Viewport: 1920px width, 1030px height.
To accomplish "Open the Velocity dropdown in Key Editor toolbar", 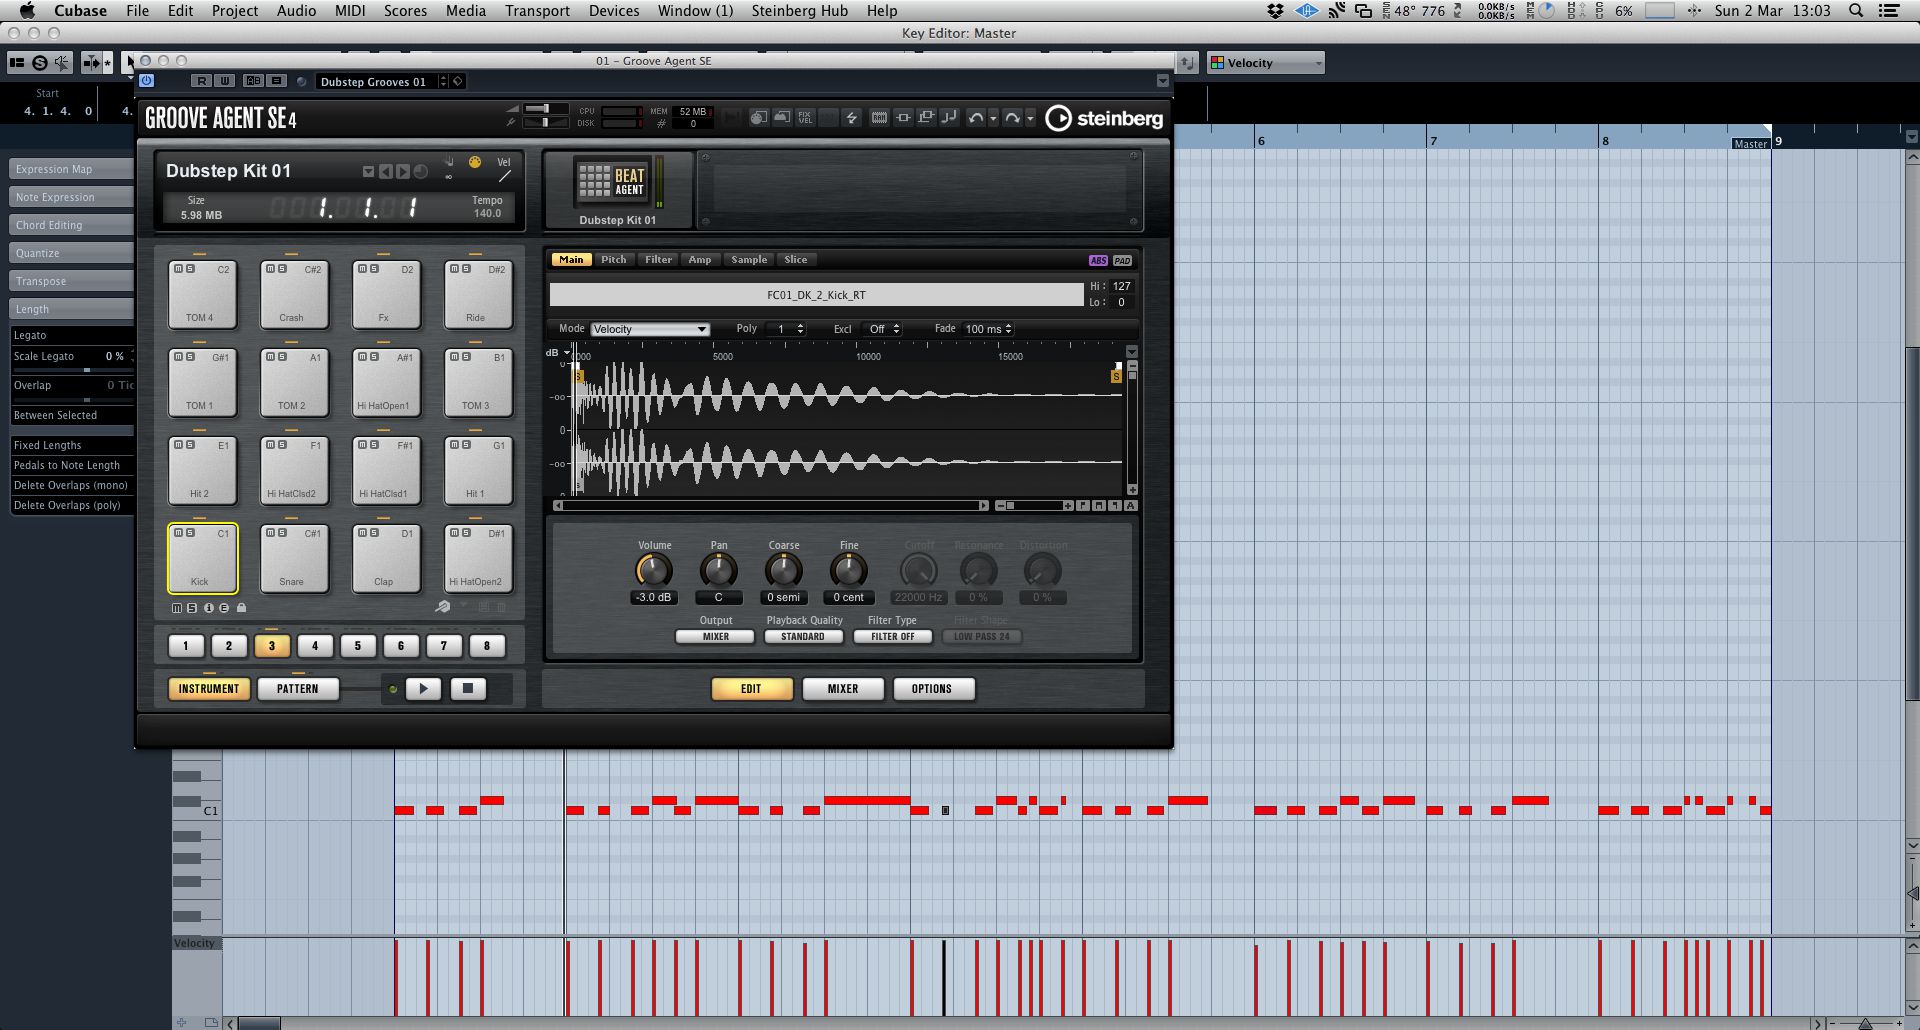I will [x=1266, y=63].
